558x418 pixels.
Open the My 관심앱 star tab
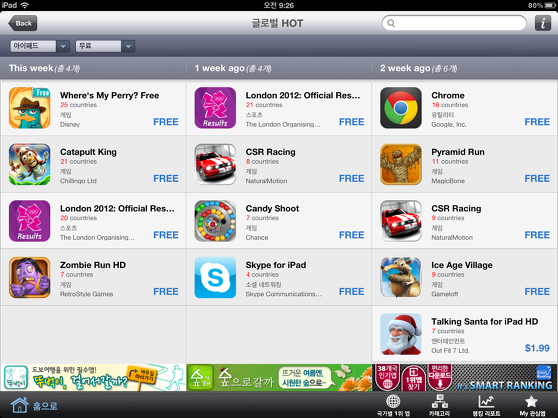[532, 405]
